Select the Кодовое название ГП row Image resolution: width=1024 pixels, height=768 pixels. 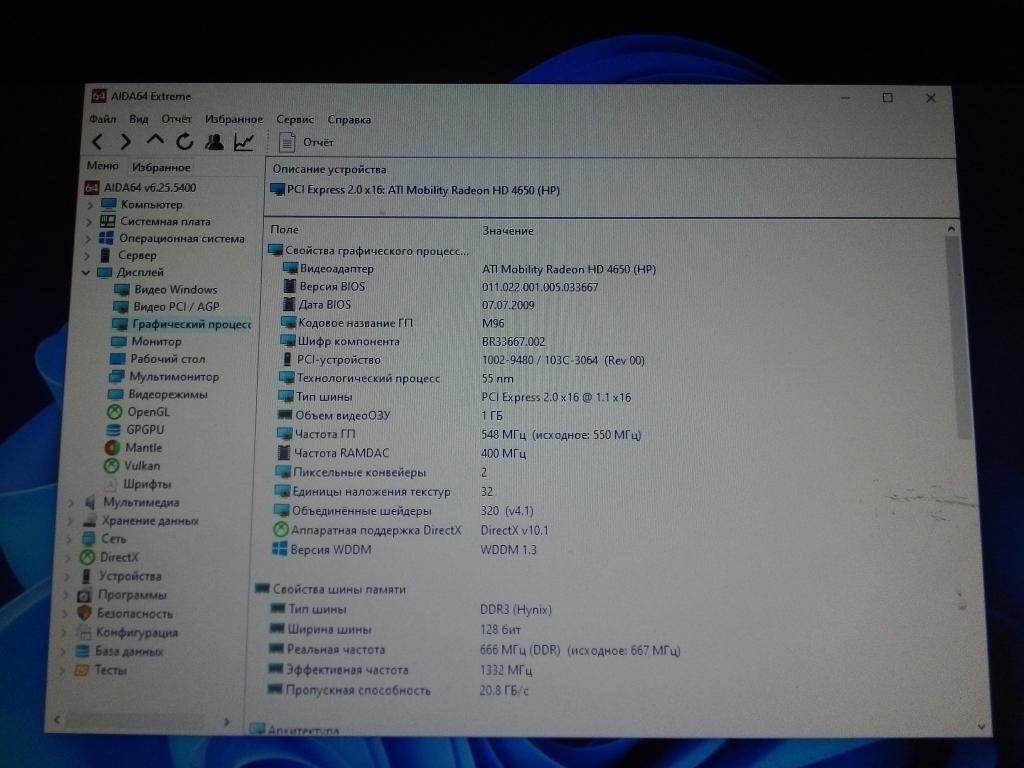(393, 323)
